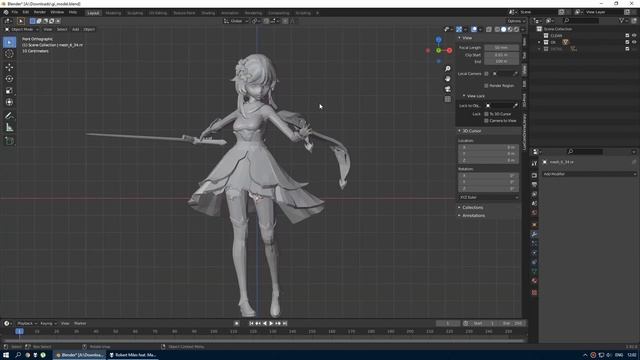Open the Edit menu

26,12
